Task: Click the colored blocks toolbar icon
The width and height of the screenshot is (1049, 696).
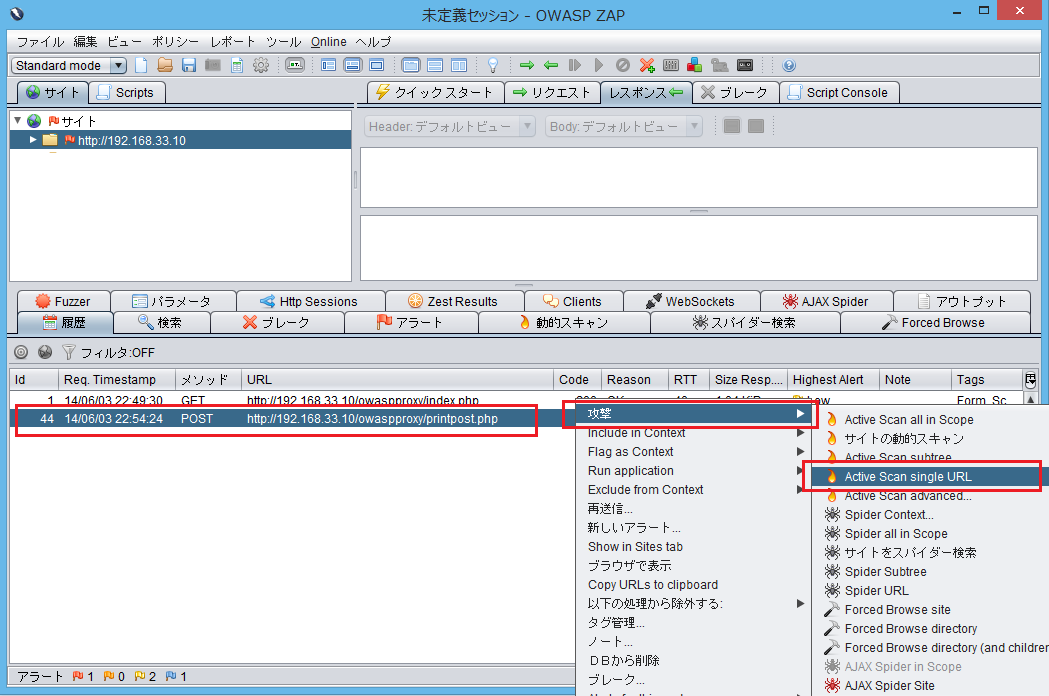Action: click(x=694, y=65)
